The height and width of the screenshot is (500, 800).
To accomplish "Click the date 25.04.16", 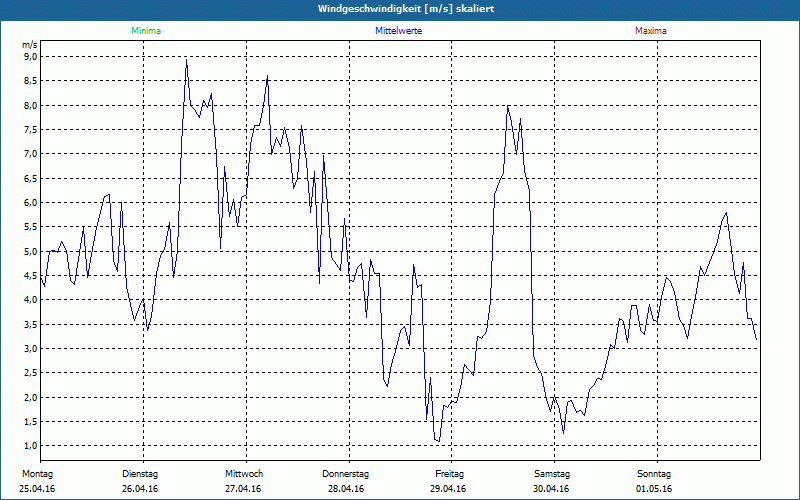I will coord(37,489).
